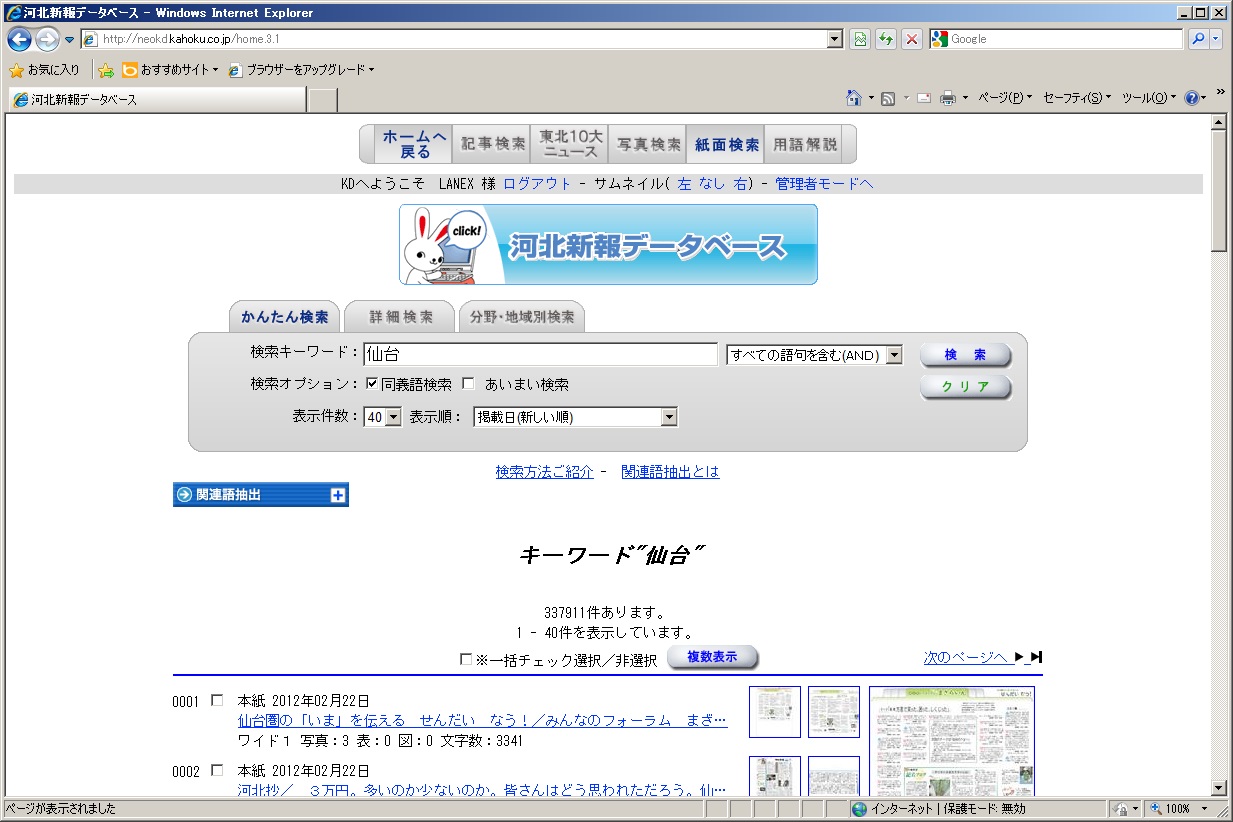Open the recent pages dropdown arrow

pyautogui.click(x=69, y=40)
